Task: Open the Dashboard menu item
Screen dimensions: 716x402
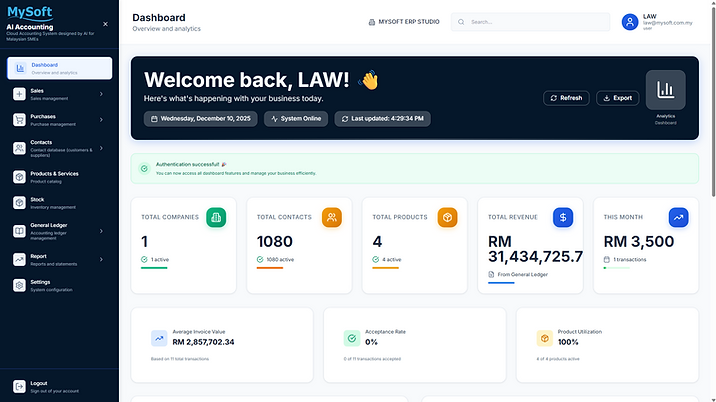Action: (59, 68)
